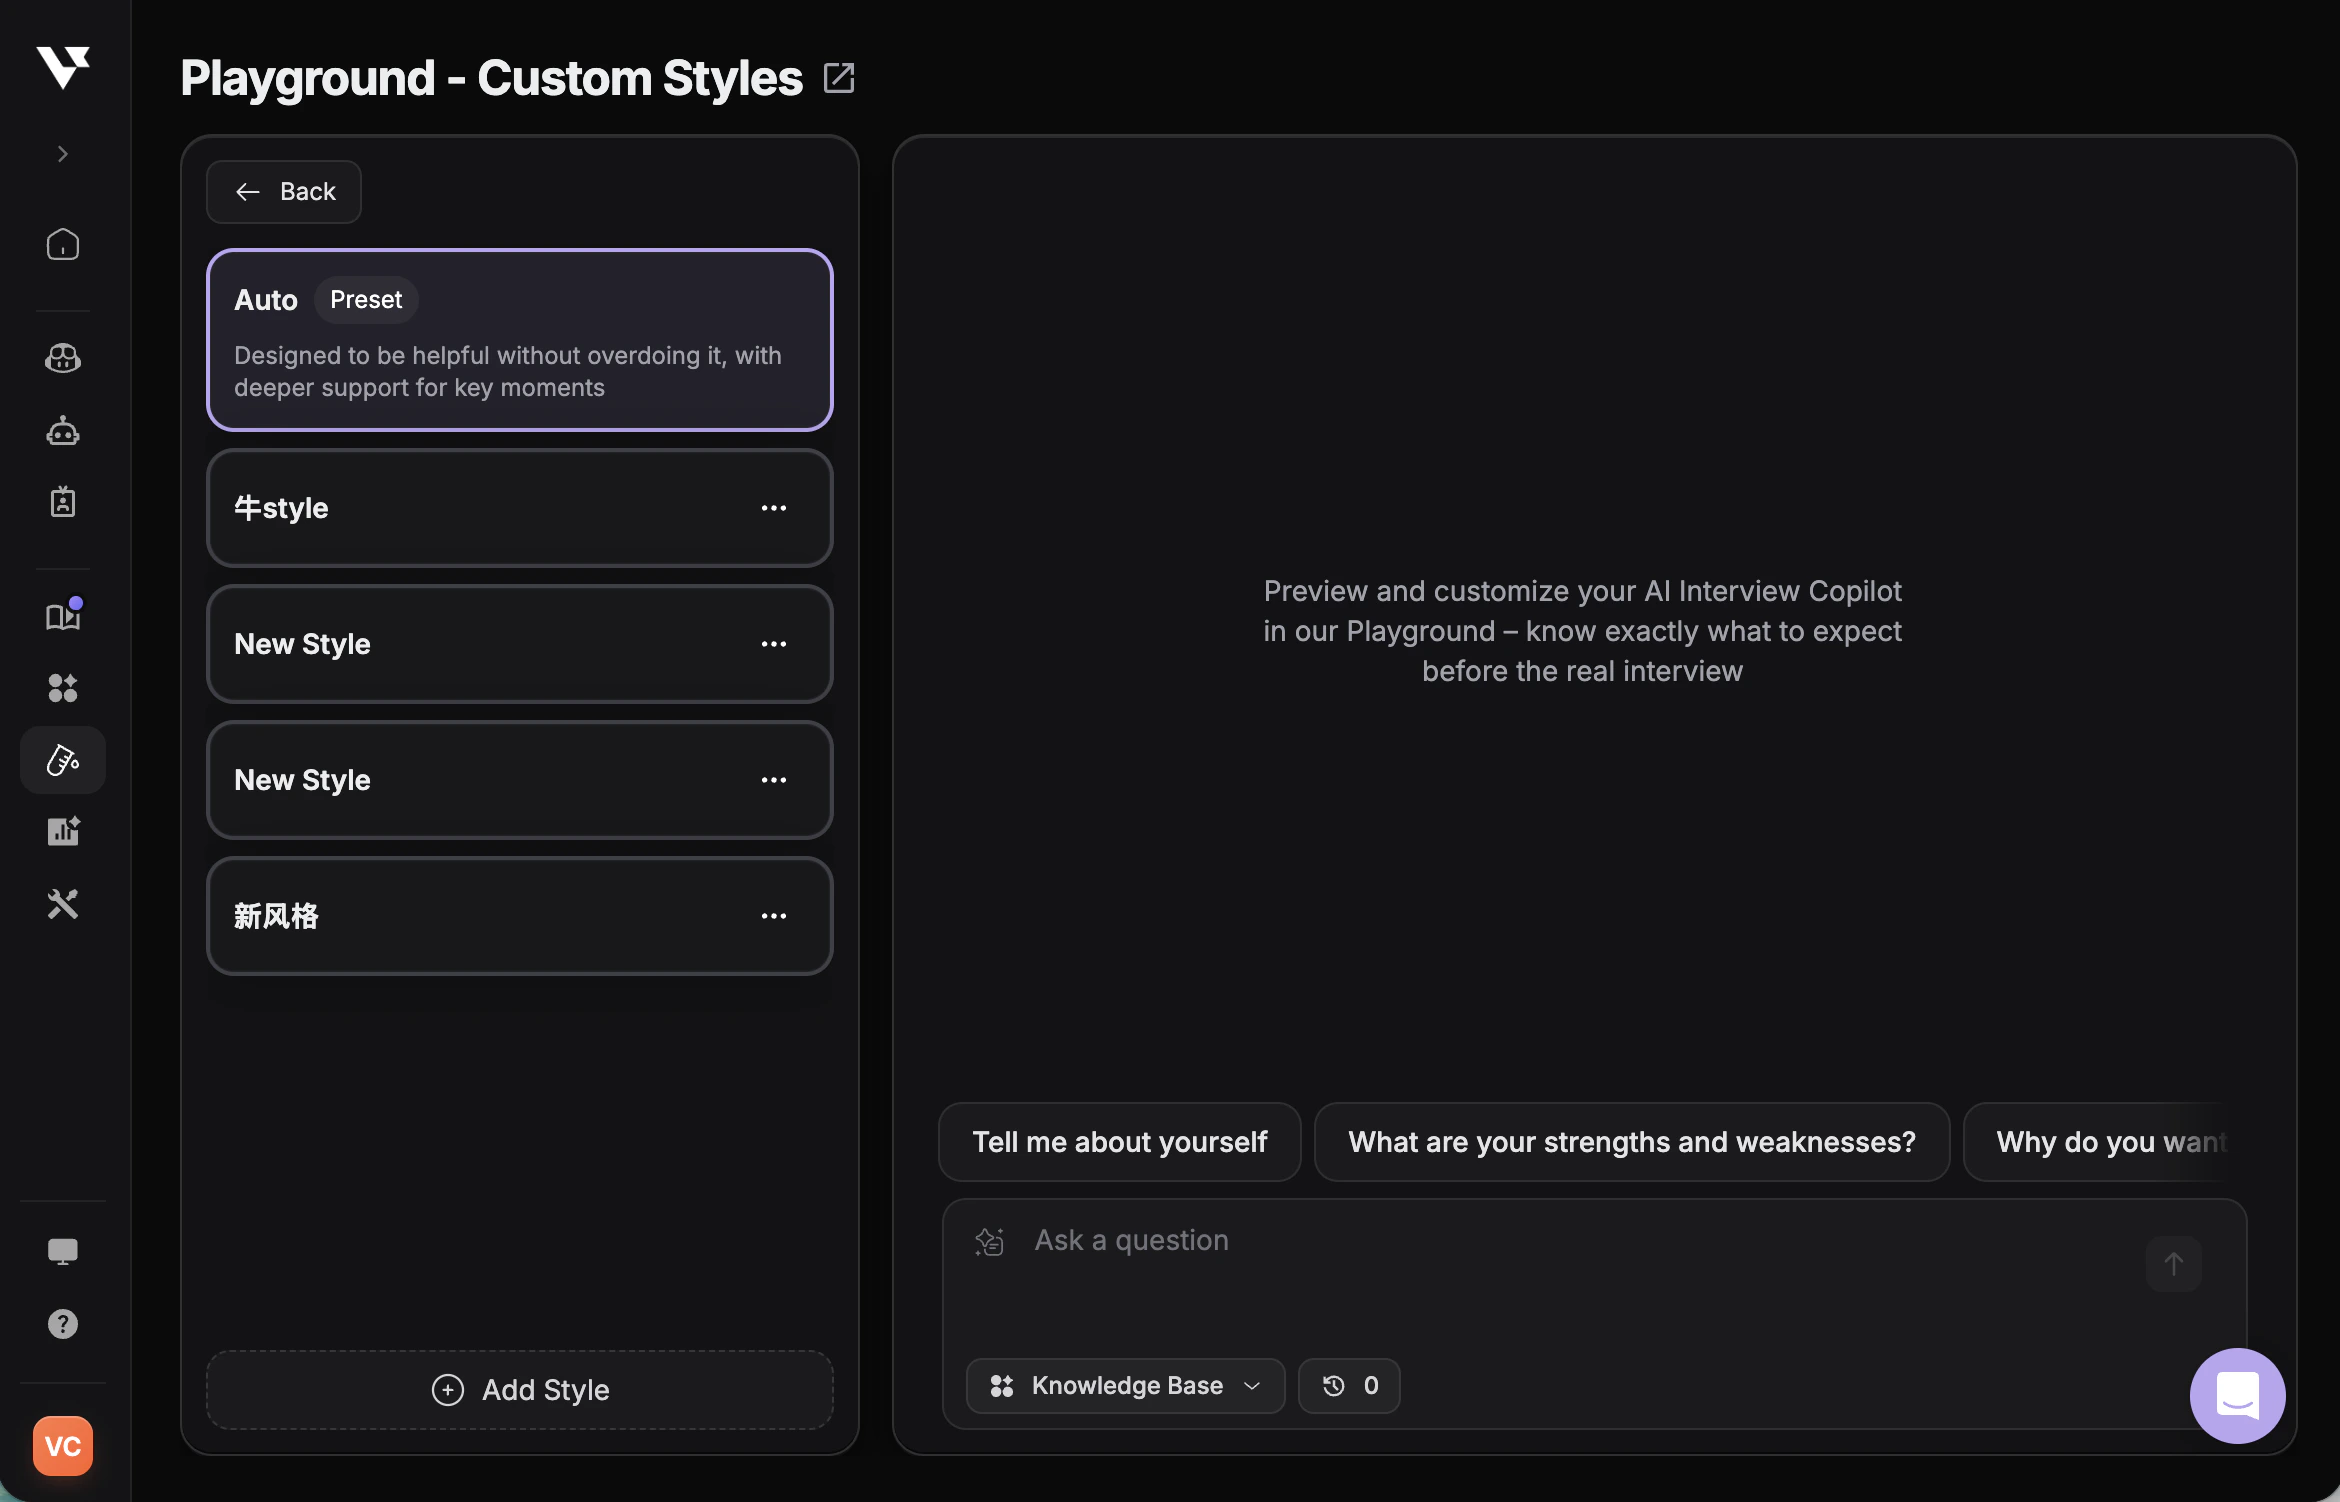Image resolution: width=2340 pixels, height=1502 pixels.
Task: Select the Interview Copilot icon in the sidebar
Action: pos(63,358)
